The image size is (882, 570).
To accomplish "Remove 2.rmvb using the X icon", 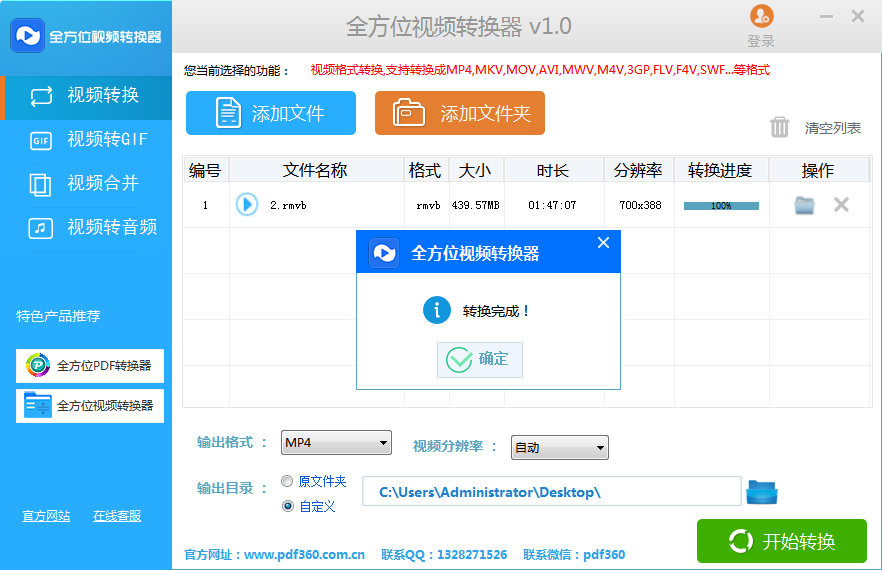I will click(841, 205).
